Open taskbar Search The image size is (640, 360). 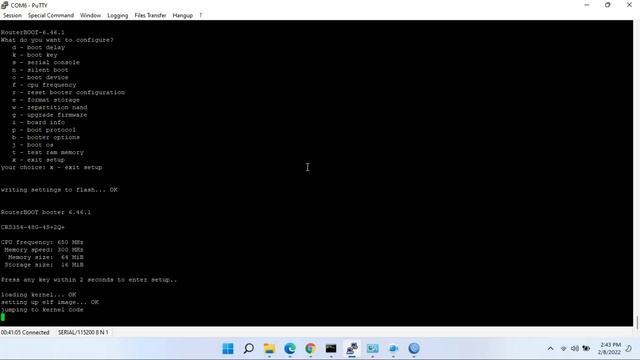249,349
